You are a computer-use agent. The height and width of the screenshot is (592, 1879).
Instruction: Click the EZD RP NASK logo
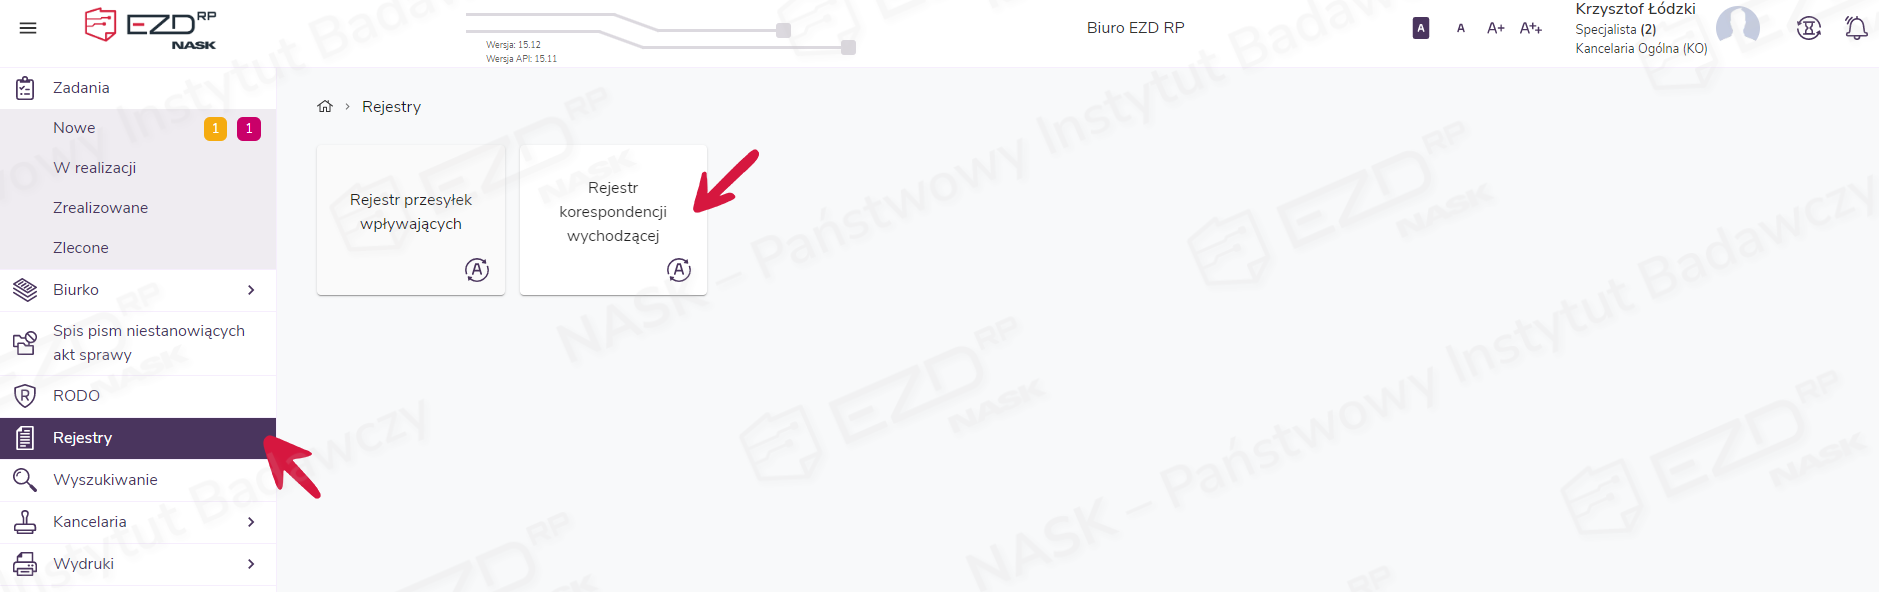tap(151, 28)
